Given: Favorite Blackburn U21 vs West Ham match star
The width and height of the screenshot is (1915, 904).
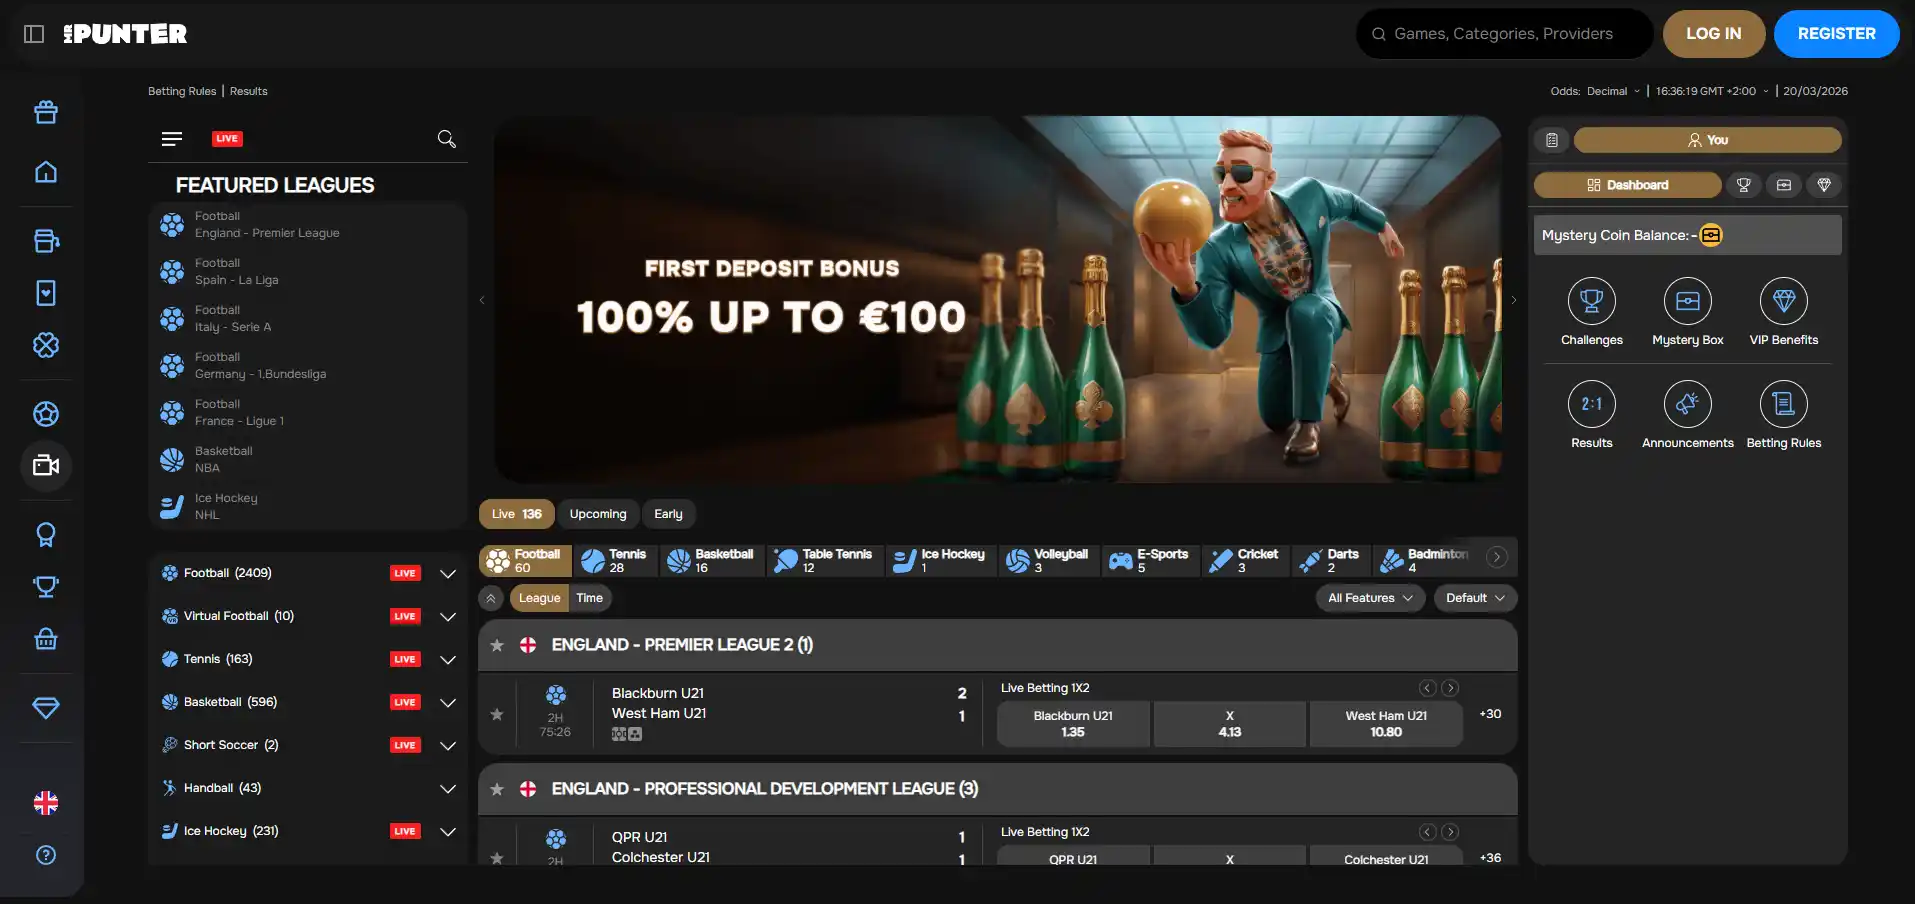Looking at the screenshot, I should pyautogui.click(x=497, y=714).
